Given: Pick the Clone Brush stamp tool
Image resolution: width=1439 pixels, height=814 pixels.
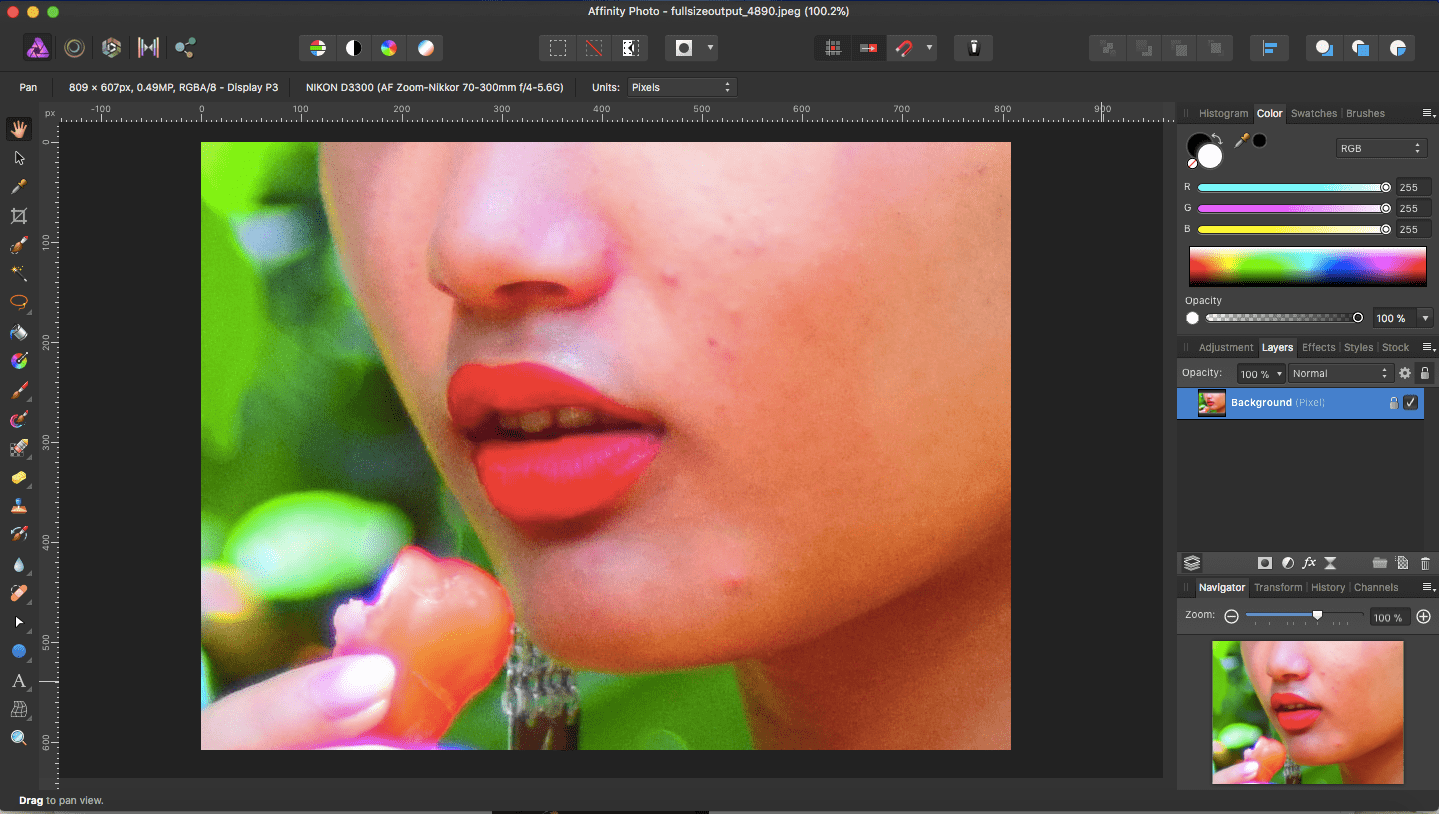Looking at the screenshot, I should tap(18, 506).
